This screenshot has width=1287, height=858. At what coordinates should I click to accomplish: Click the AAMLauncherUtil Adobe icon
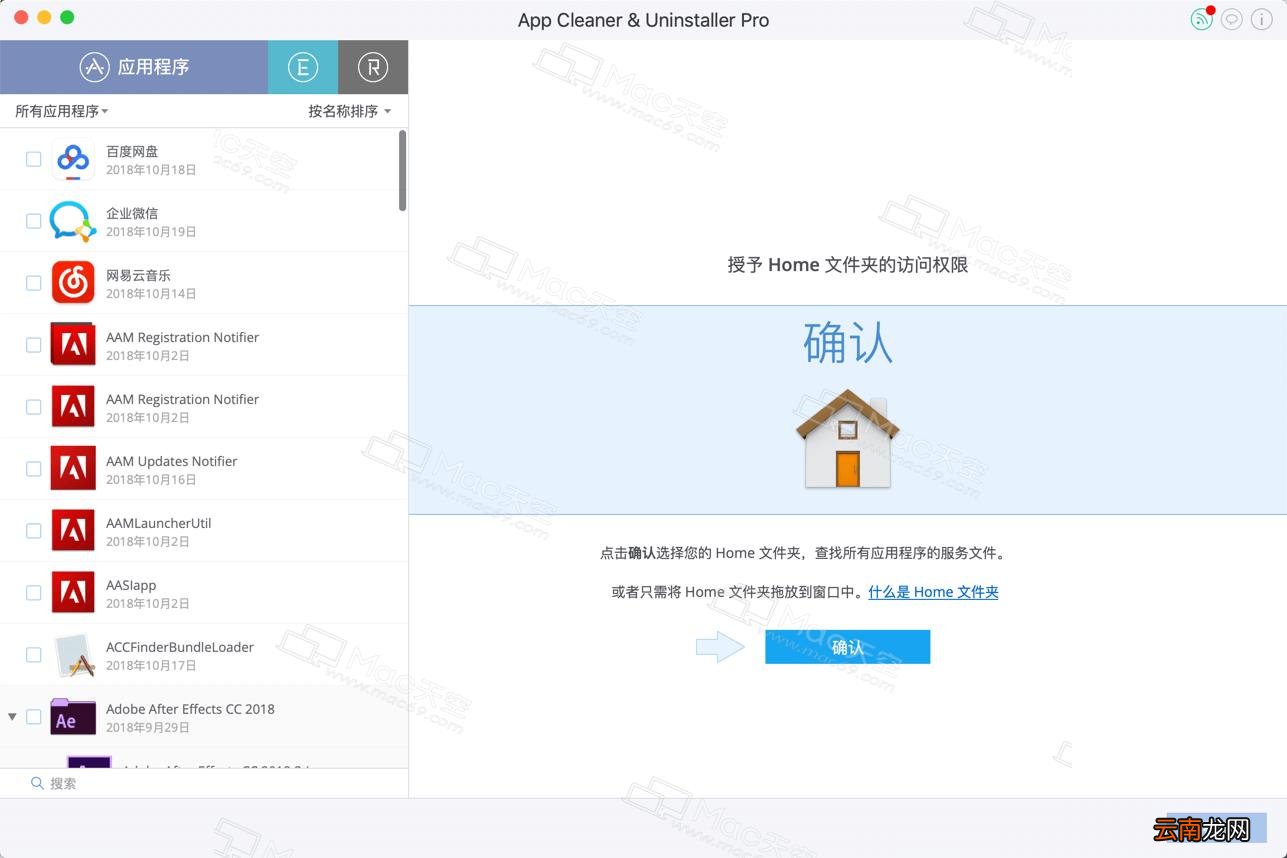(x=73, y=531)
